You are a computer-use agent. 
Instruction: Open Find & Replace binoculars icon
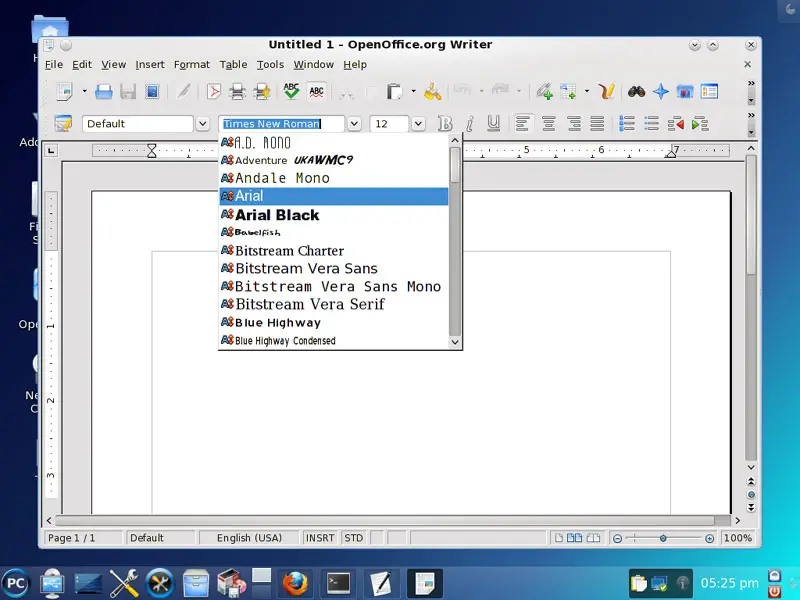tap(636, 92)
